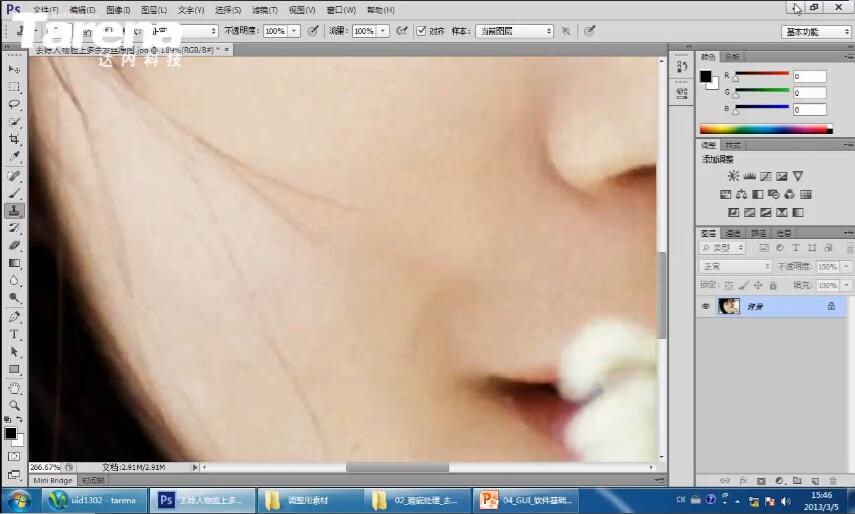The image size is (855, 514).
Task: Open 调整用素材 folder in taskbar
Action: pos(310,500)
